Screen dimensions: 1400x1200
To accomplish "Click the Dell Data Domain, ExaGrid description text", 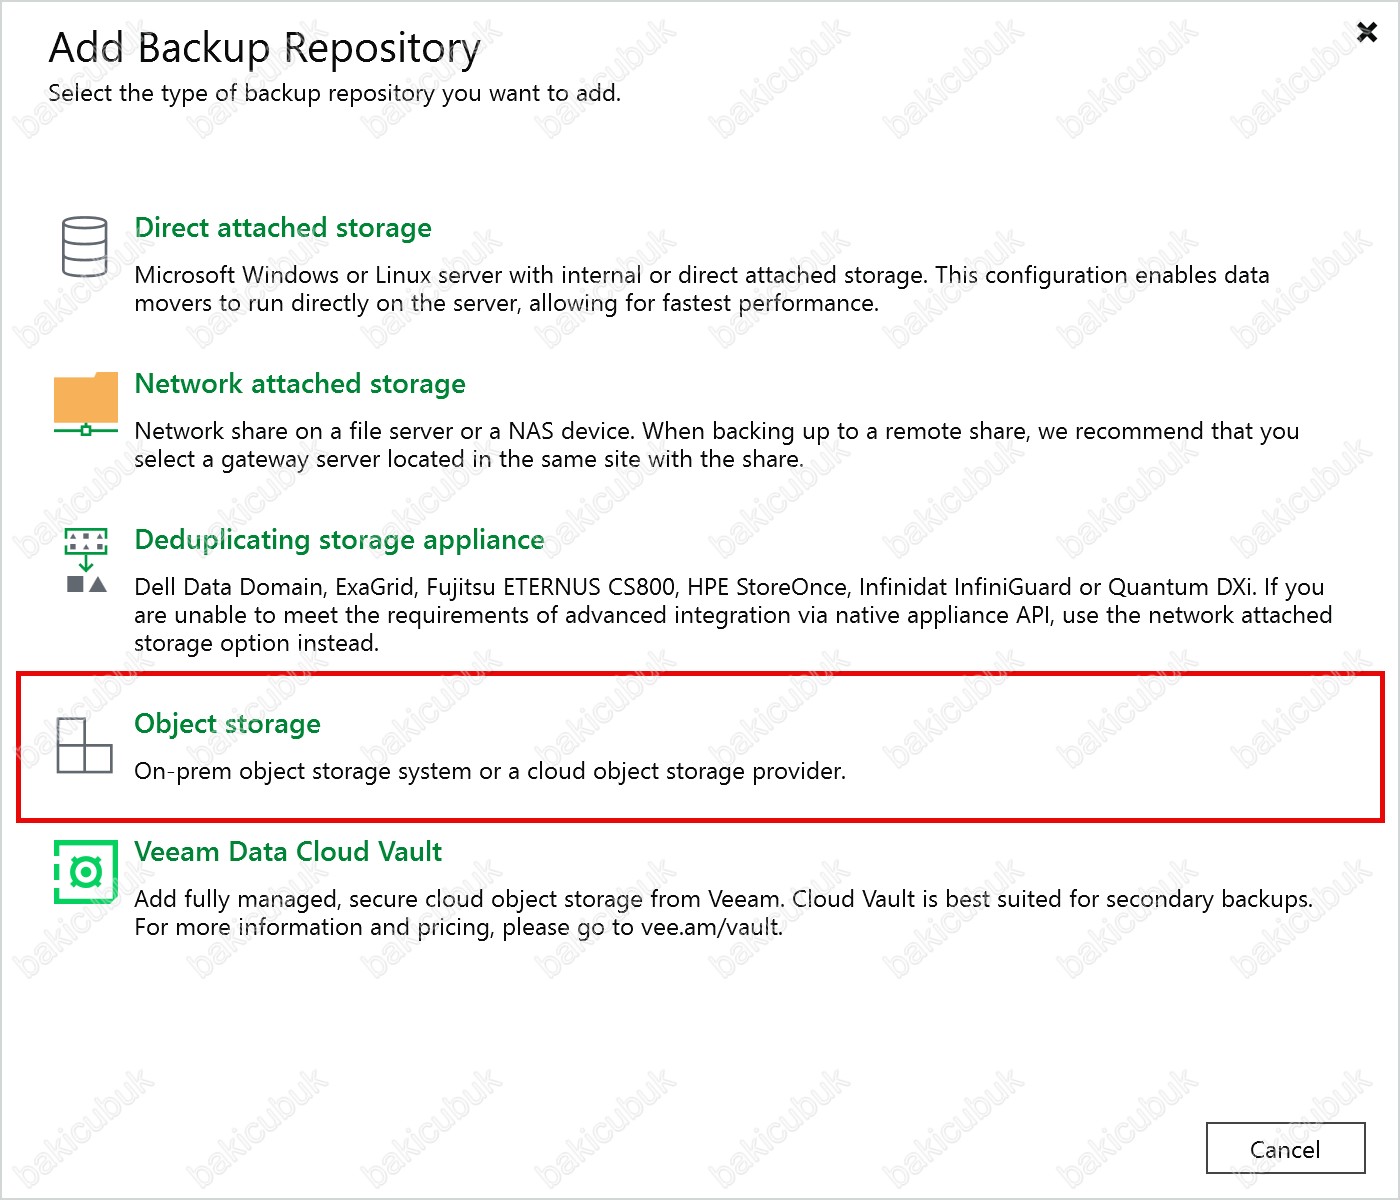I will point(732,614).
